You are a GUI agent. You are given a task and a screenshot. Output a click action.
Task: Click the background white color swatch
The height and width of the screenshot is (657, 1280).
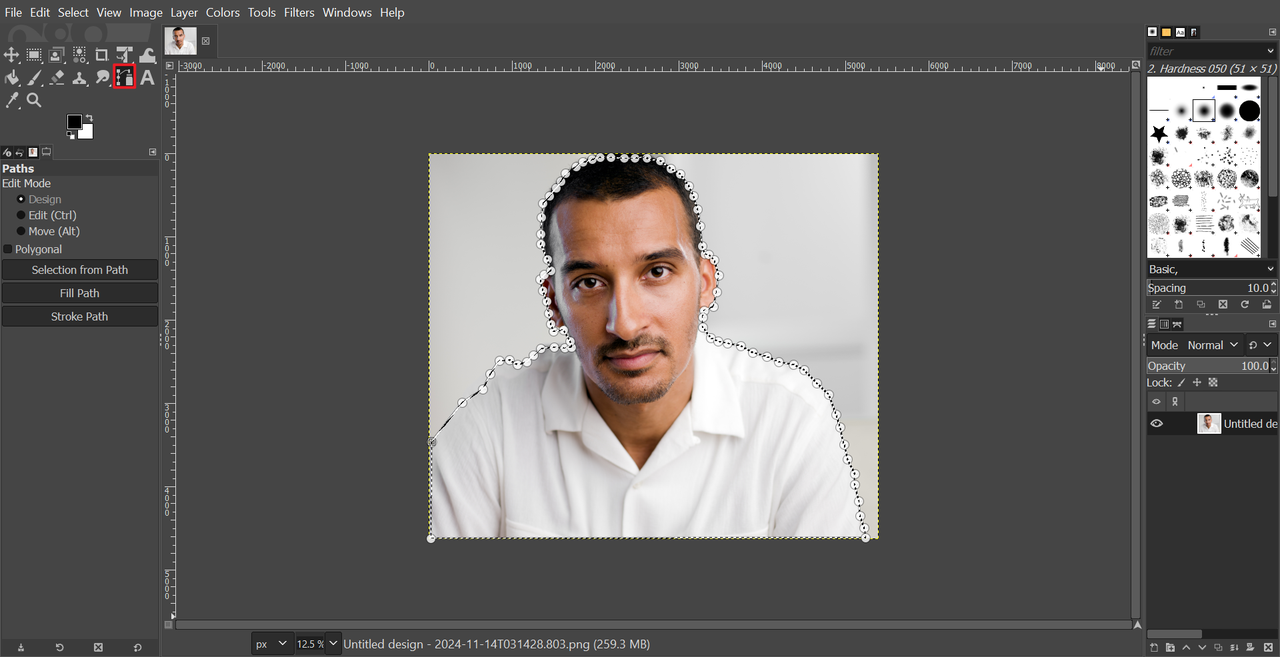click(x=87, y=133)
